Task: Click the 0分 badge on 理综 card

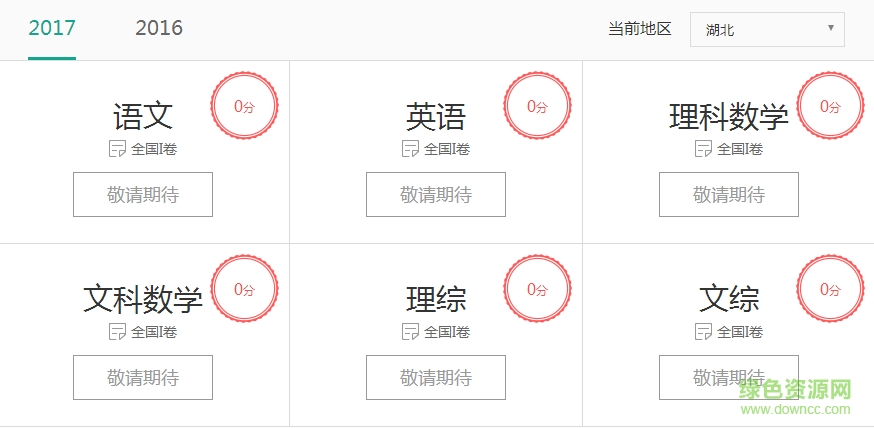Action: 537,289
